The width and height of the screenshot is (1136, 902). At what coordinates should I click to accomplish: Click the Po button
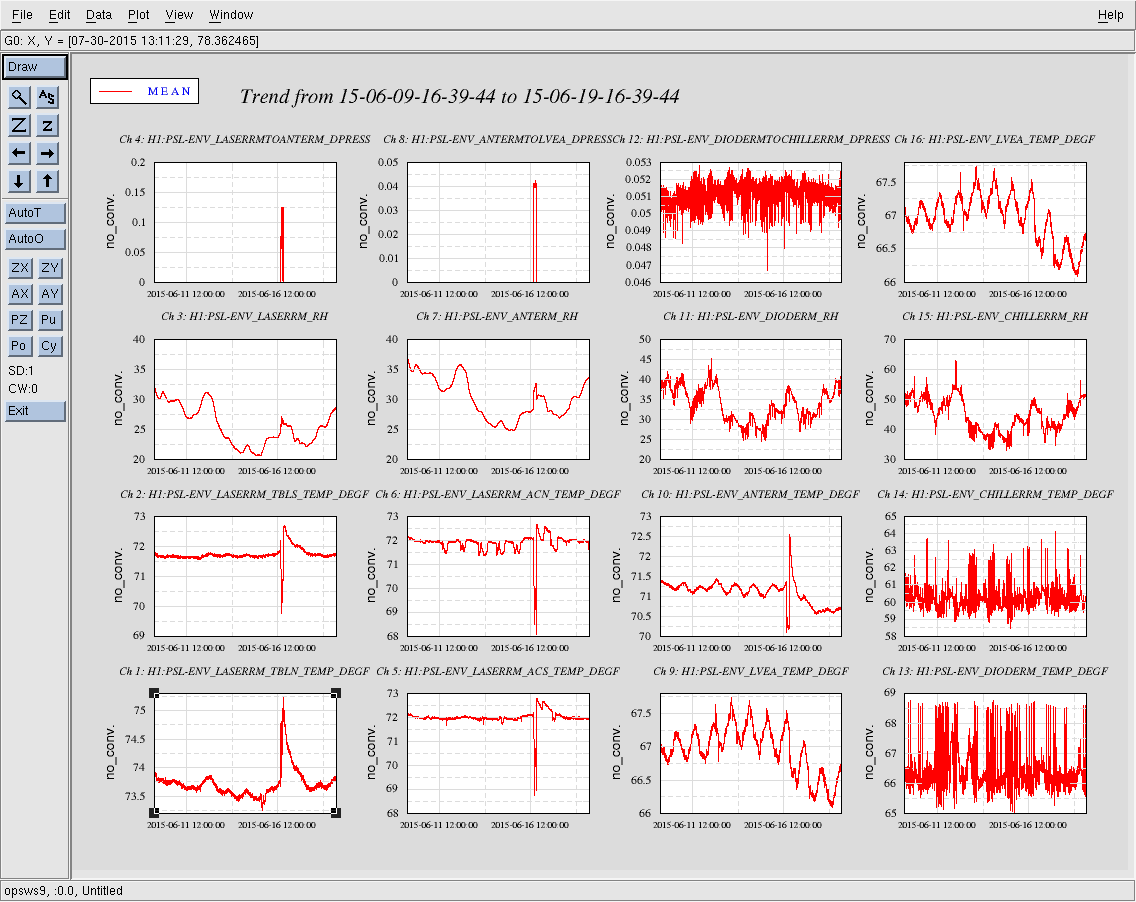click(x=20, y=346)
